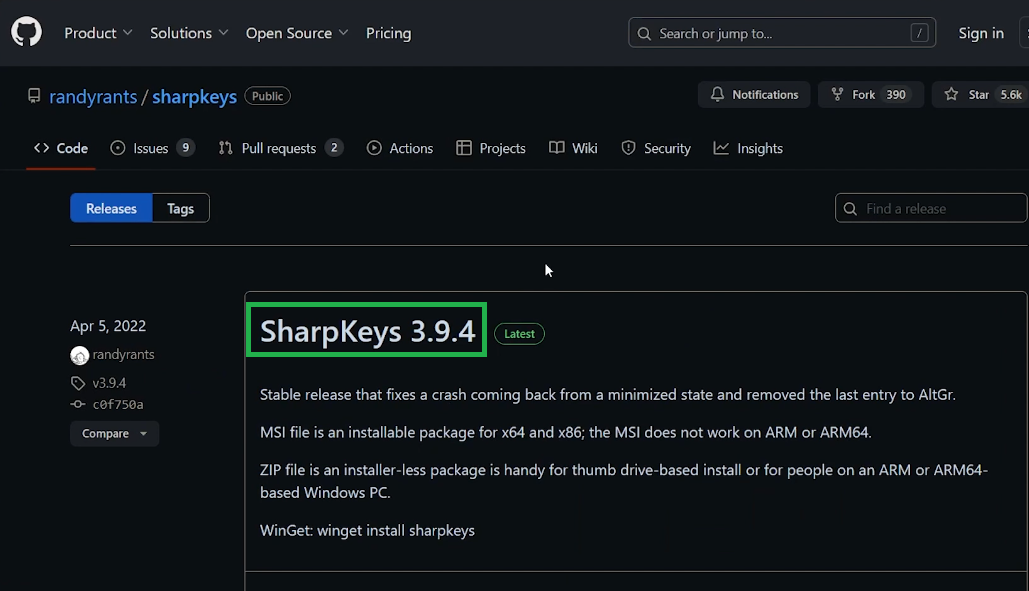Focus the Find a release field

(x=931, y=208)
